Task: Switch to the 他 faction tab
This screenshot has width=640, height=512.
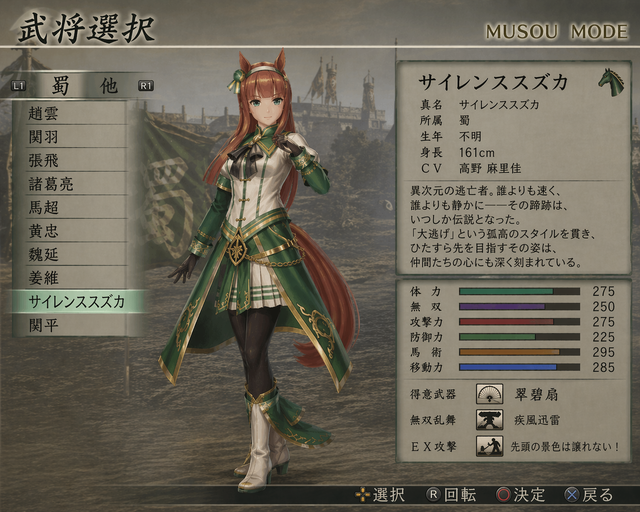Action: click(109, 86)
